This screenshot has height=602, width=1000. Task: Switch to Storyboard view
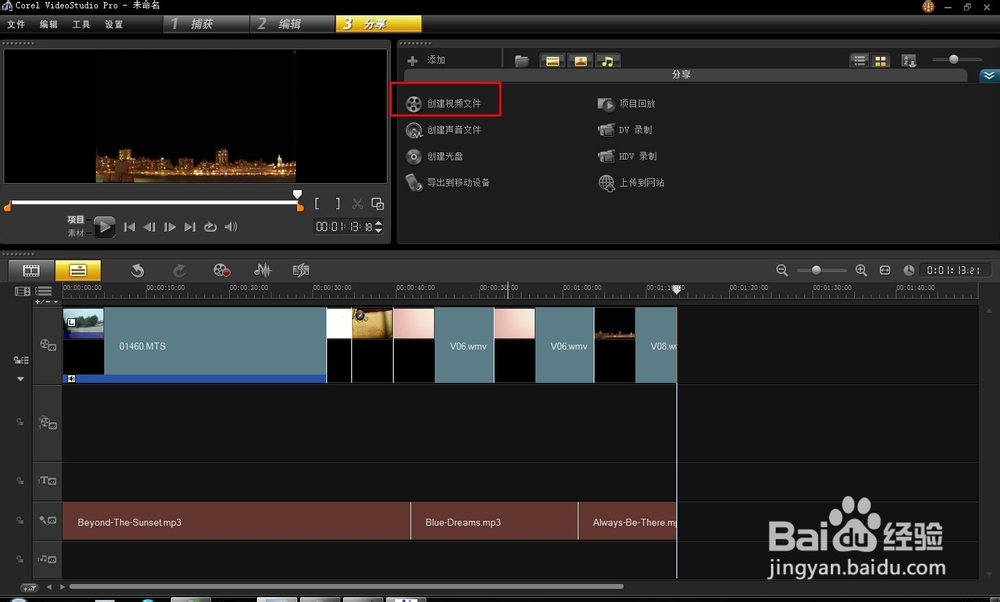(31, 270)
